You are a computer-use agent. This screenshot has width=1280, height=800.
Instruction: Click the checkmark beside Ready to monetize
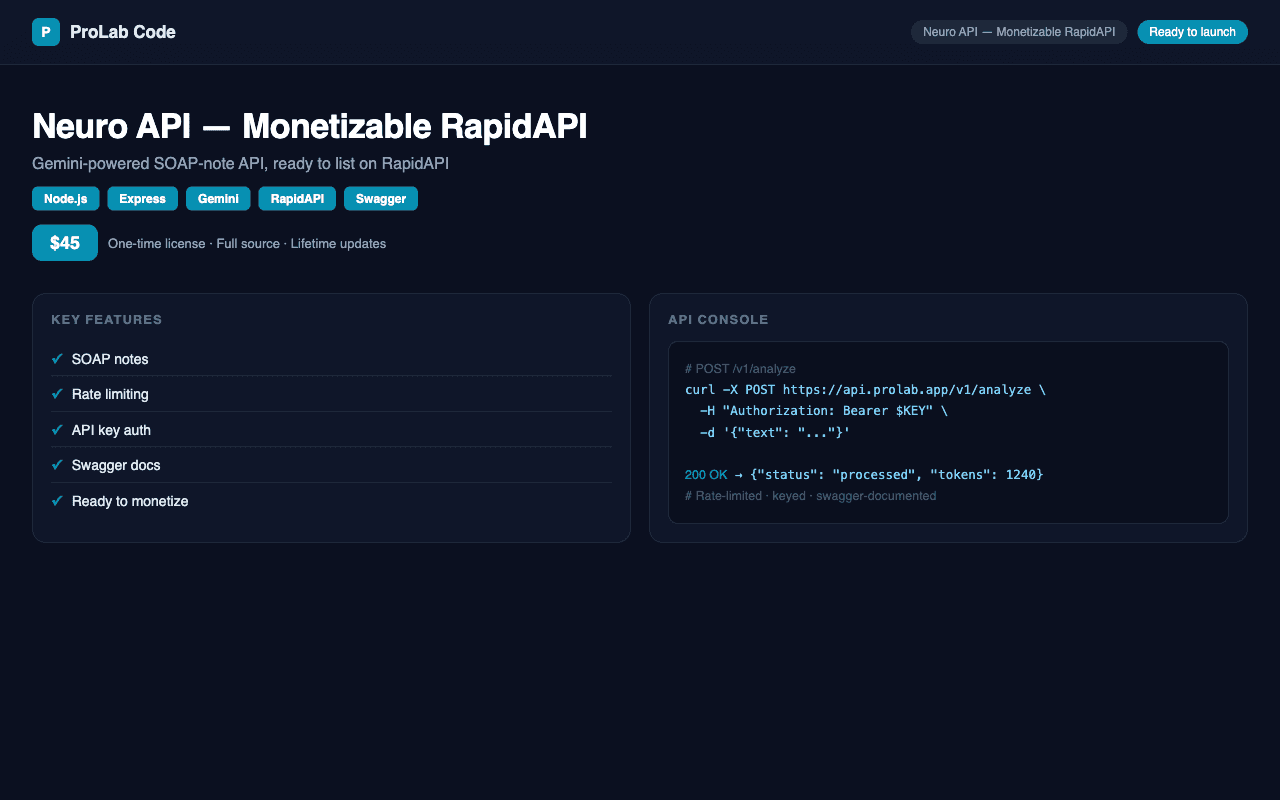[x=57, y=501]
